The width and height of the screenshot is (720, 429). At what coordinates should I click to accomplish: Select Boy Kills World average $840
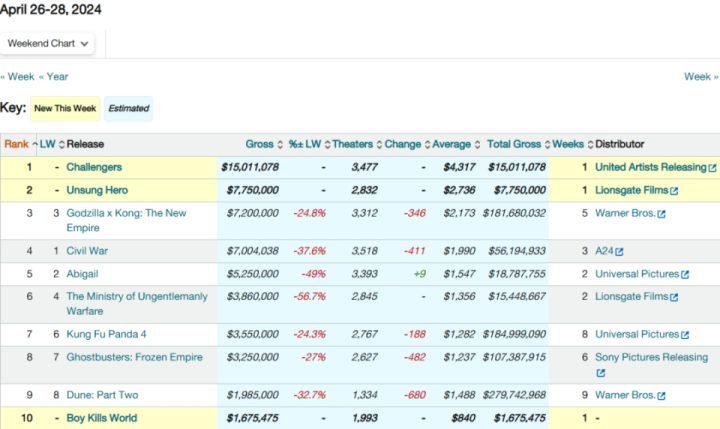click(463, 418)
